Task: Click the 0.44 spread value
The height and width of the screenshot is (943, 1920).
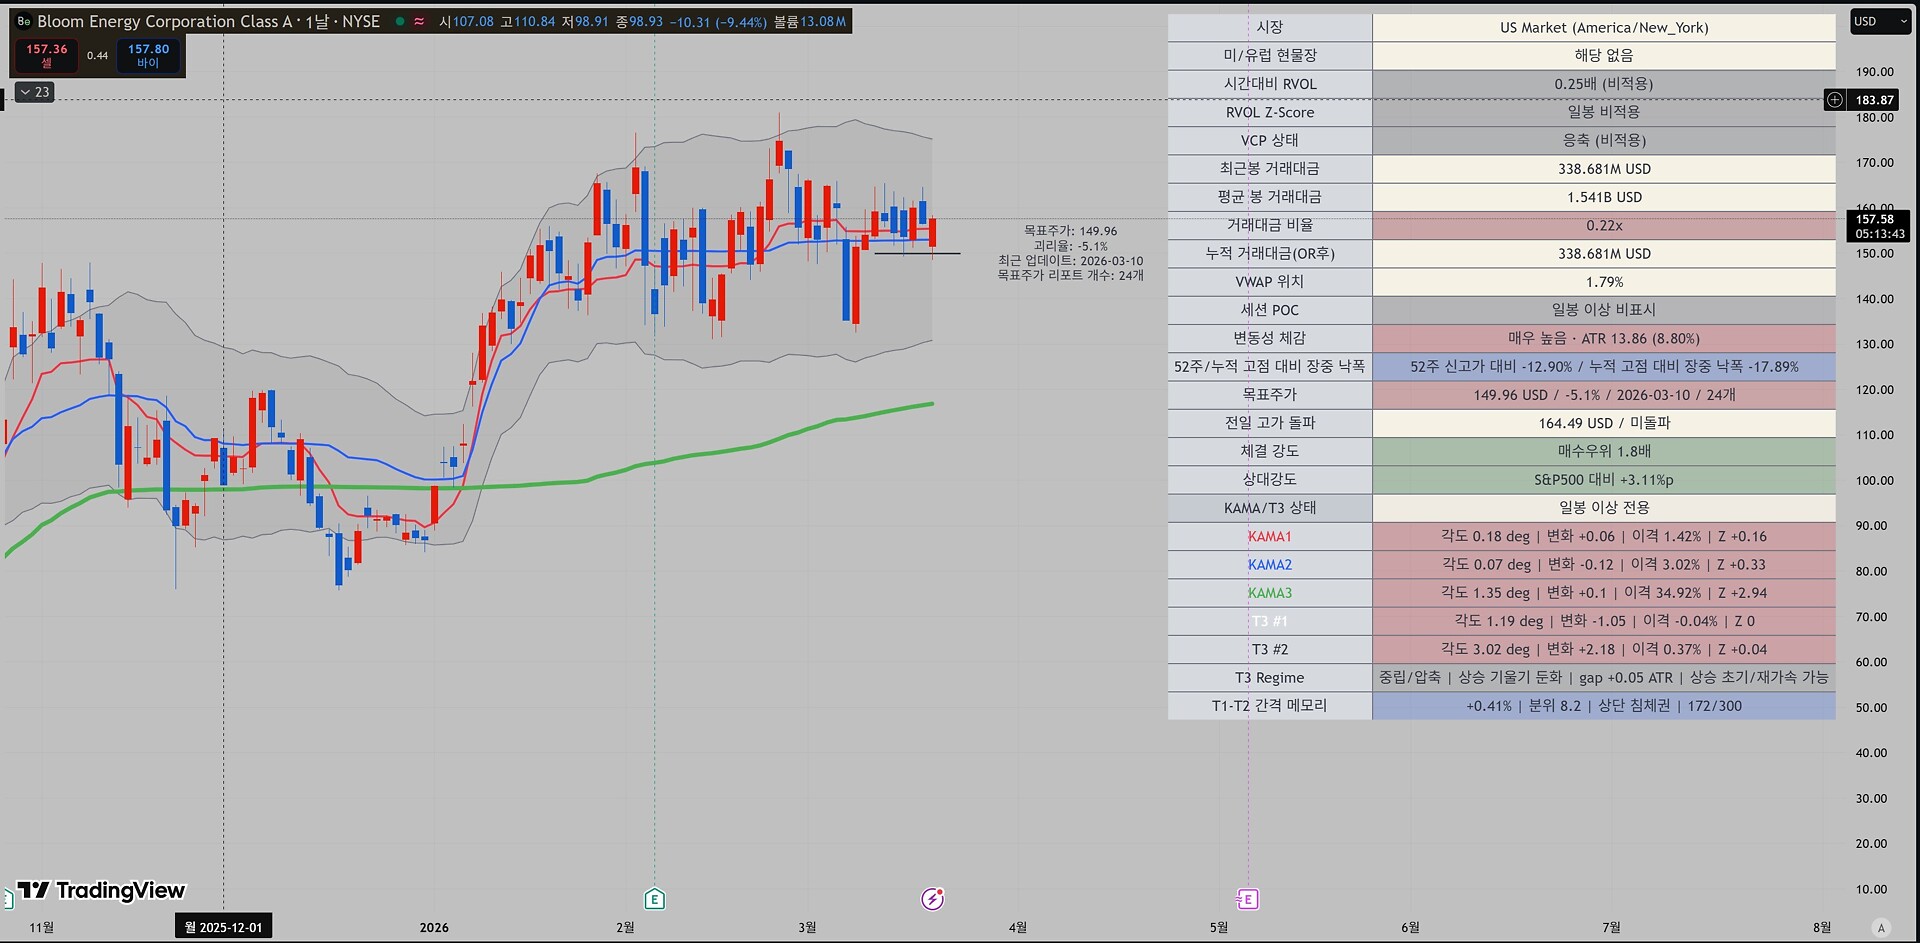Action: [97, 56]
